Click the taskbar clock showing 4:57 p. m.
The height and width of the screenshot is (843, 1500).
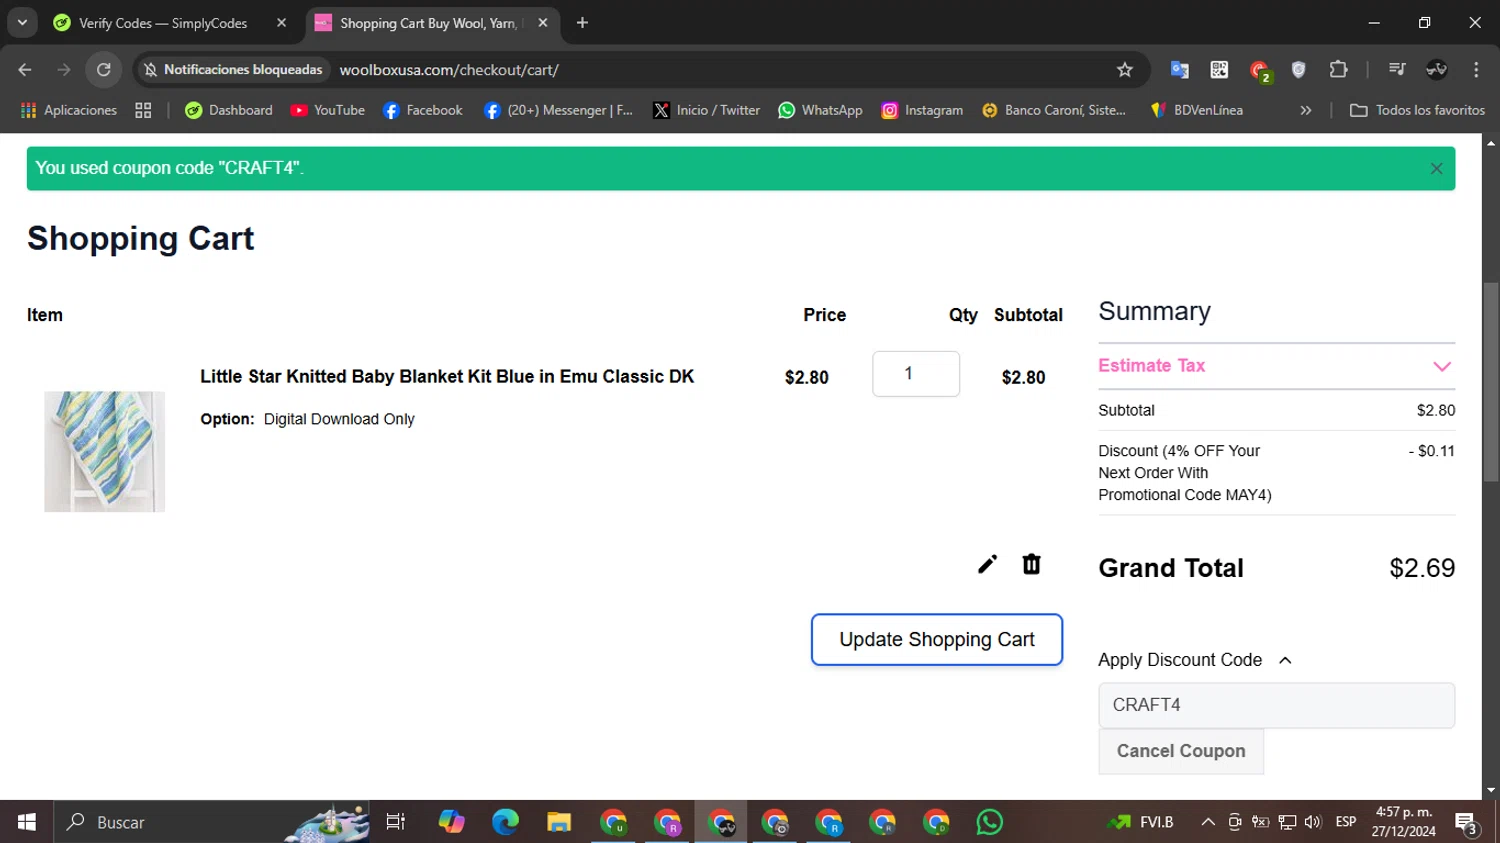click(x=1404, y=822)
